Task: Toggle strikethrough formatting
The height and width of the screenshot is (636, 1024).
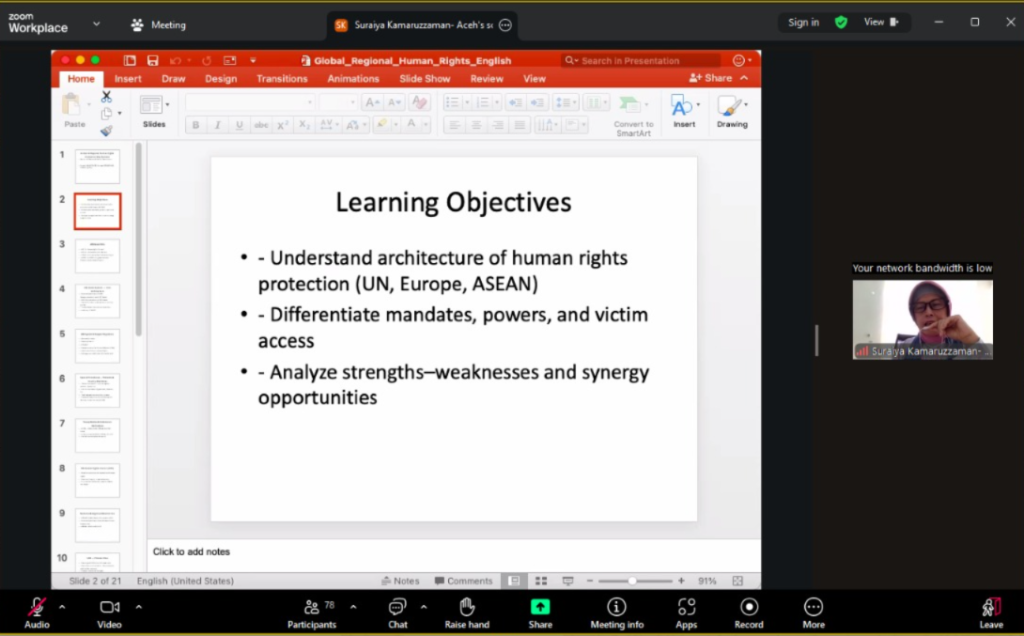Action: pyautogui.click(x=261, y=125)
